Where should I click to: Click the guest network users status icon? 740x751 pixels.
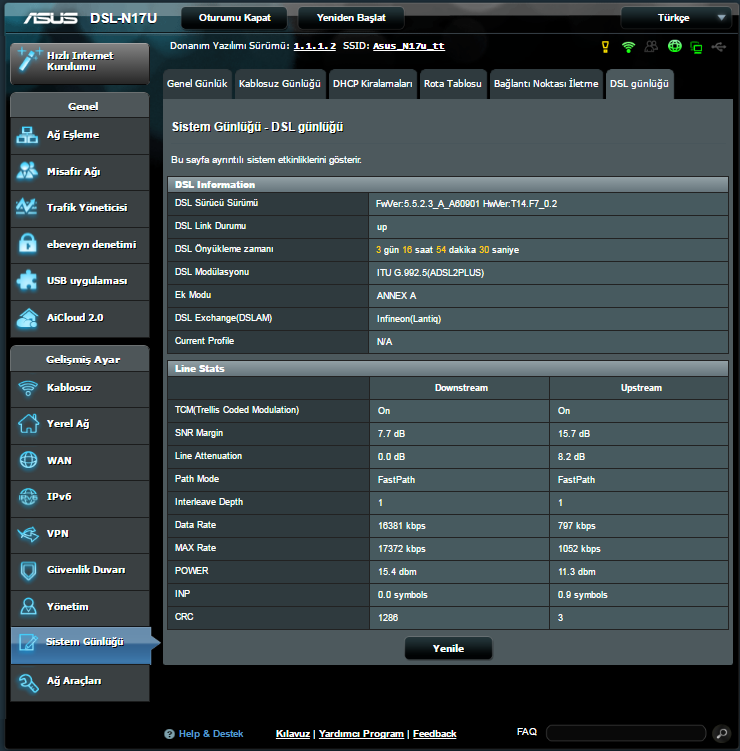[x=651, y=46]
